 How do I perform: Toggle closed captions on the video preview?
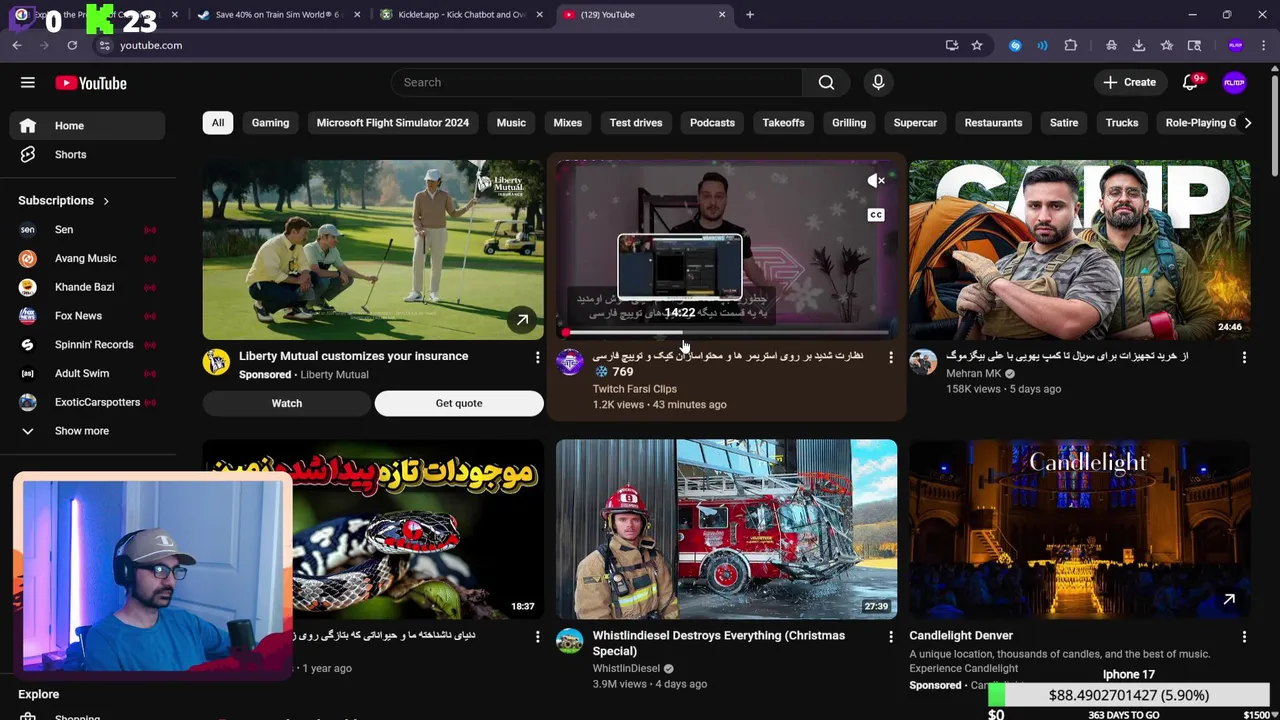(876, 215)
